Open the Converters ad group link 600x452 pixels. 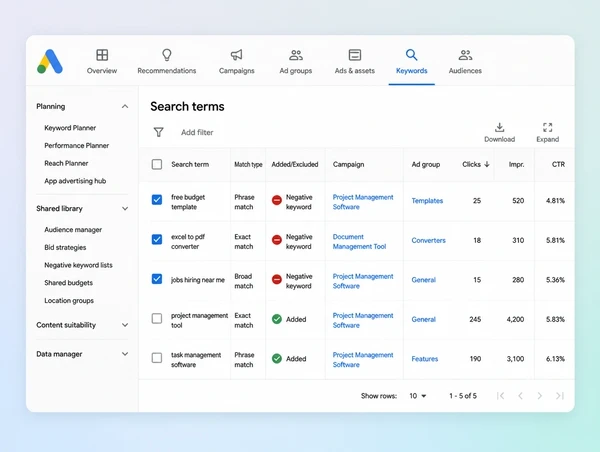coord(429,240)
